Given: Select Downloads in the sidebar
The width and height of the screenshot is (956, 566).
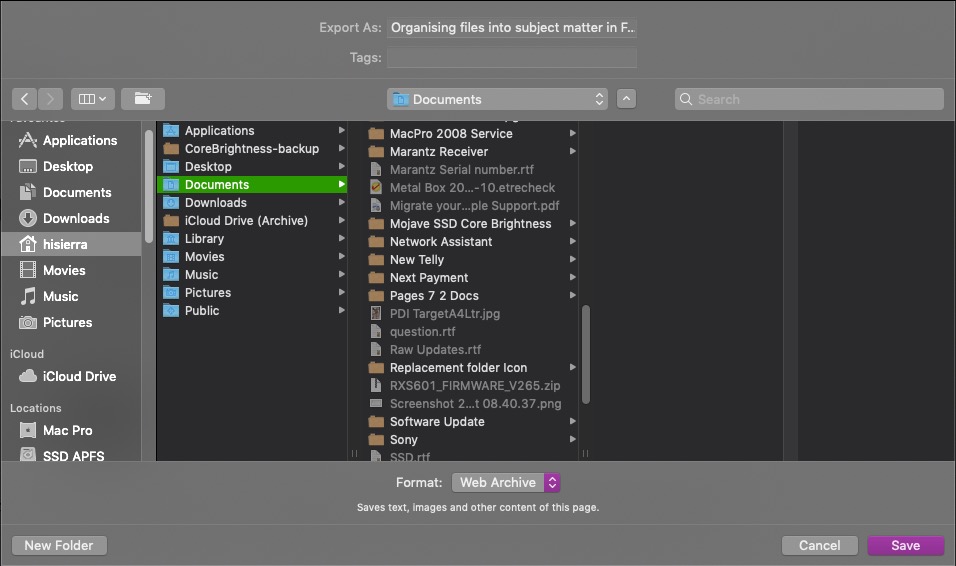Looking at the screenshot, I should pyautogui.click(x=71, y=218).
